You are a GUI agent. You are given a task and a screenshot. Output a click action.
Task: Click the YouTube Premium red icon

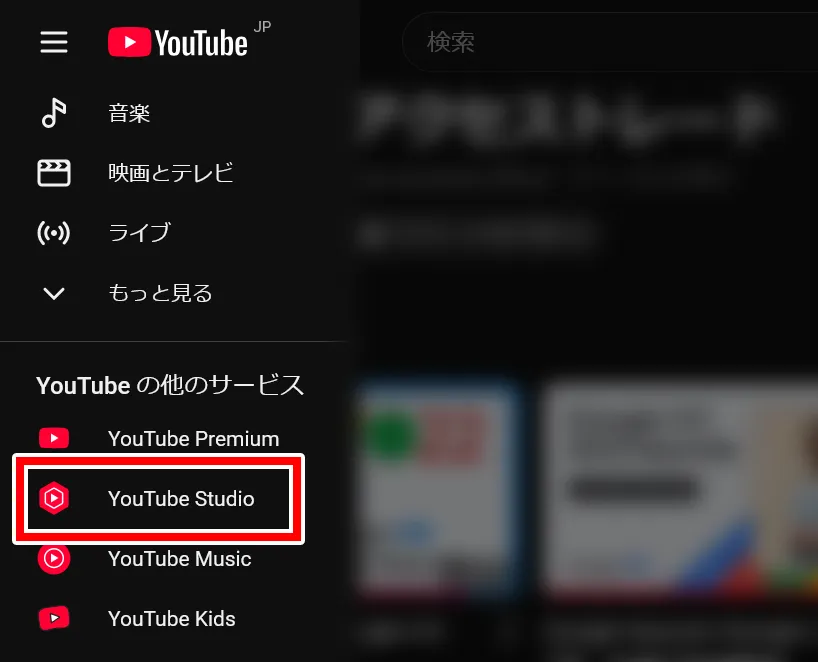[54, 438]
